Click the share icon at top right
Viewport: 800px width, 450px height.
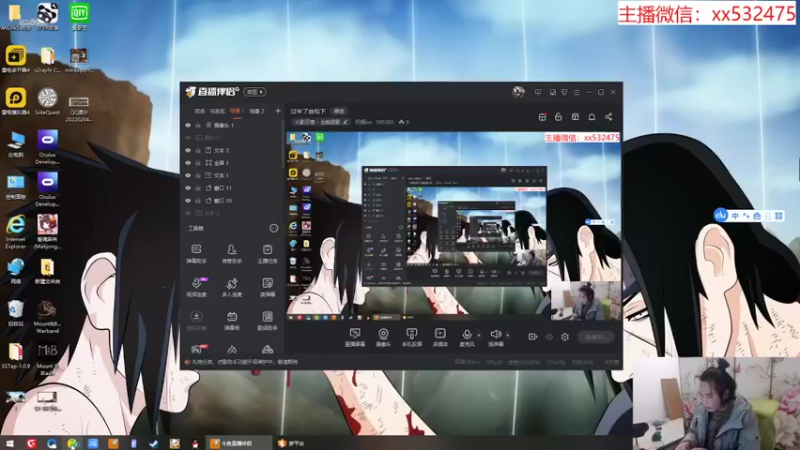pos(609,117)
